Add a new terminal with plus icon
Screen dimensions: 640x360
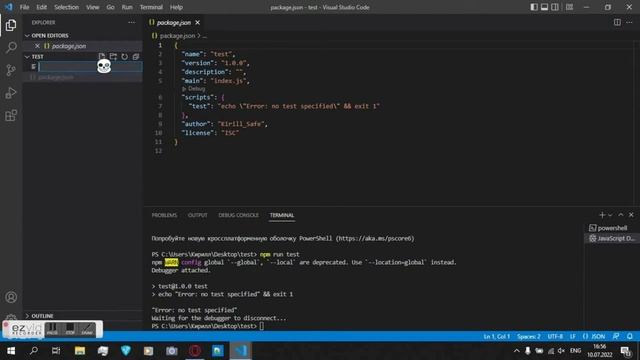[x=602, y=215]
